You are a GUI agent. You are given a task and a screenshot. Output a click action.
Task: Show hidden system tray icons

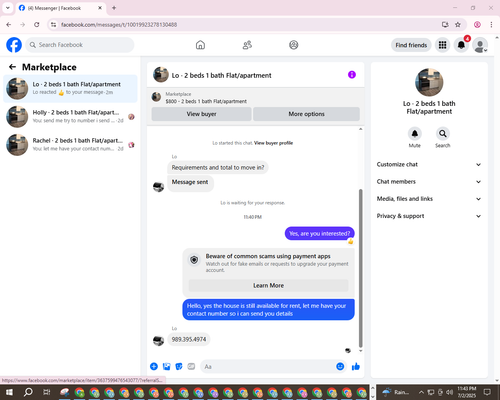coord(421,392)
